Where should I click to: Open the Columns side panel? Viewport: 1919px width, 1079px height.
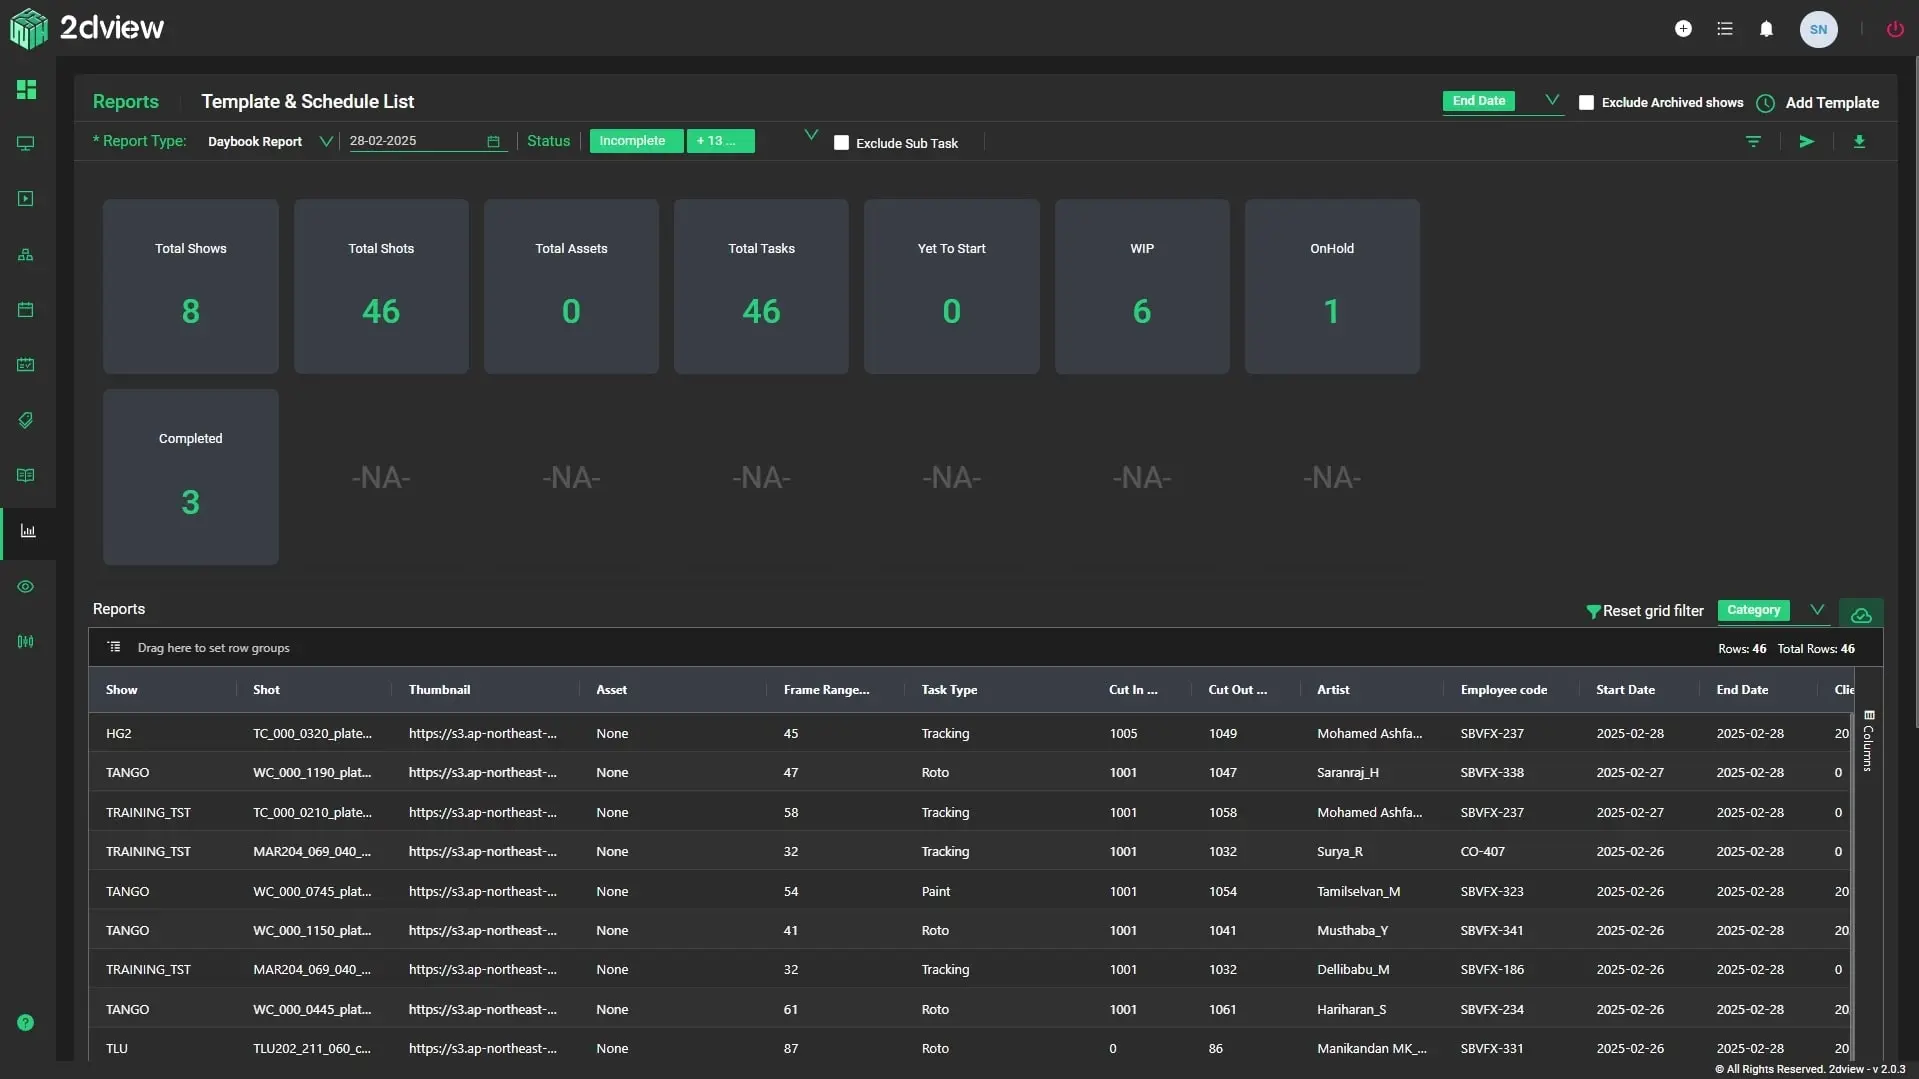(1868, 741)
